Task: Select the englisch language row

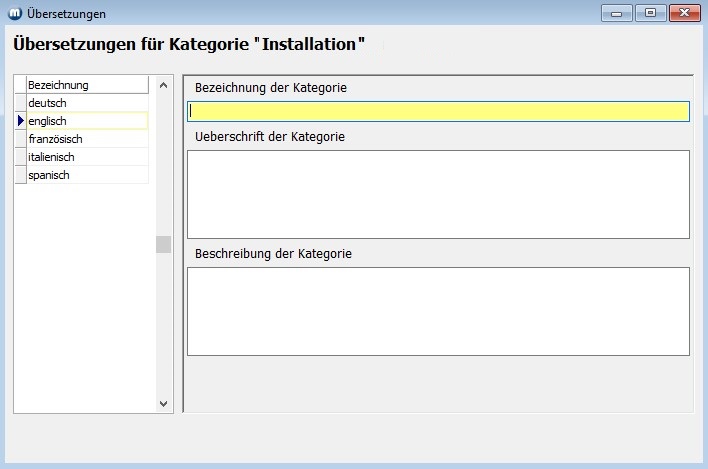Action: coord(87,121)
